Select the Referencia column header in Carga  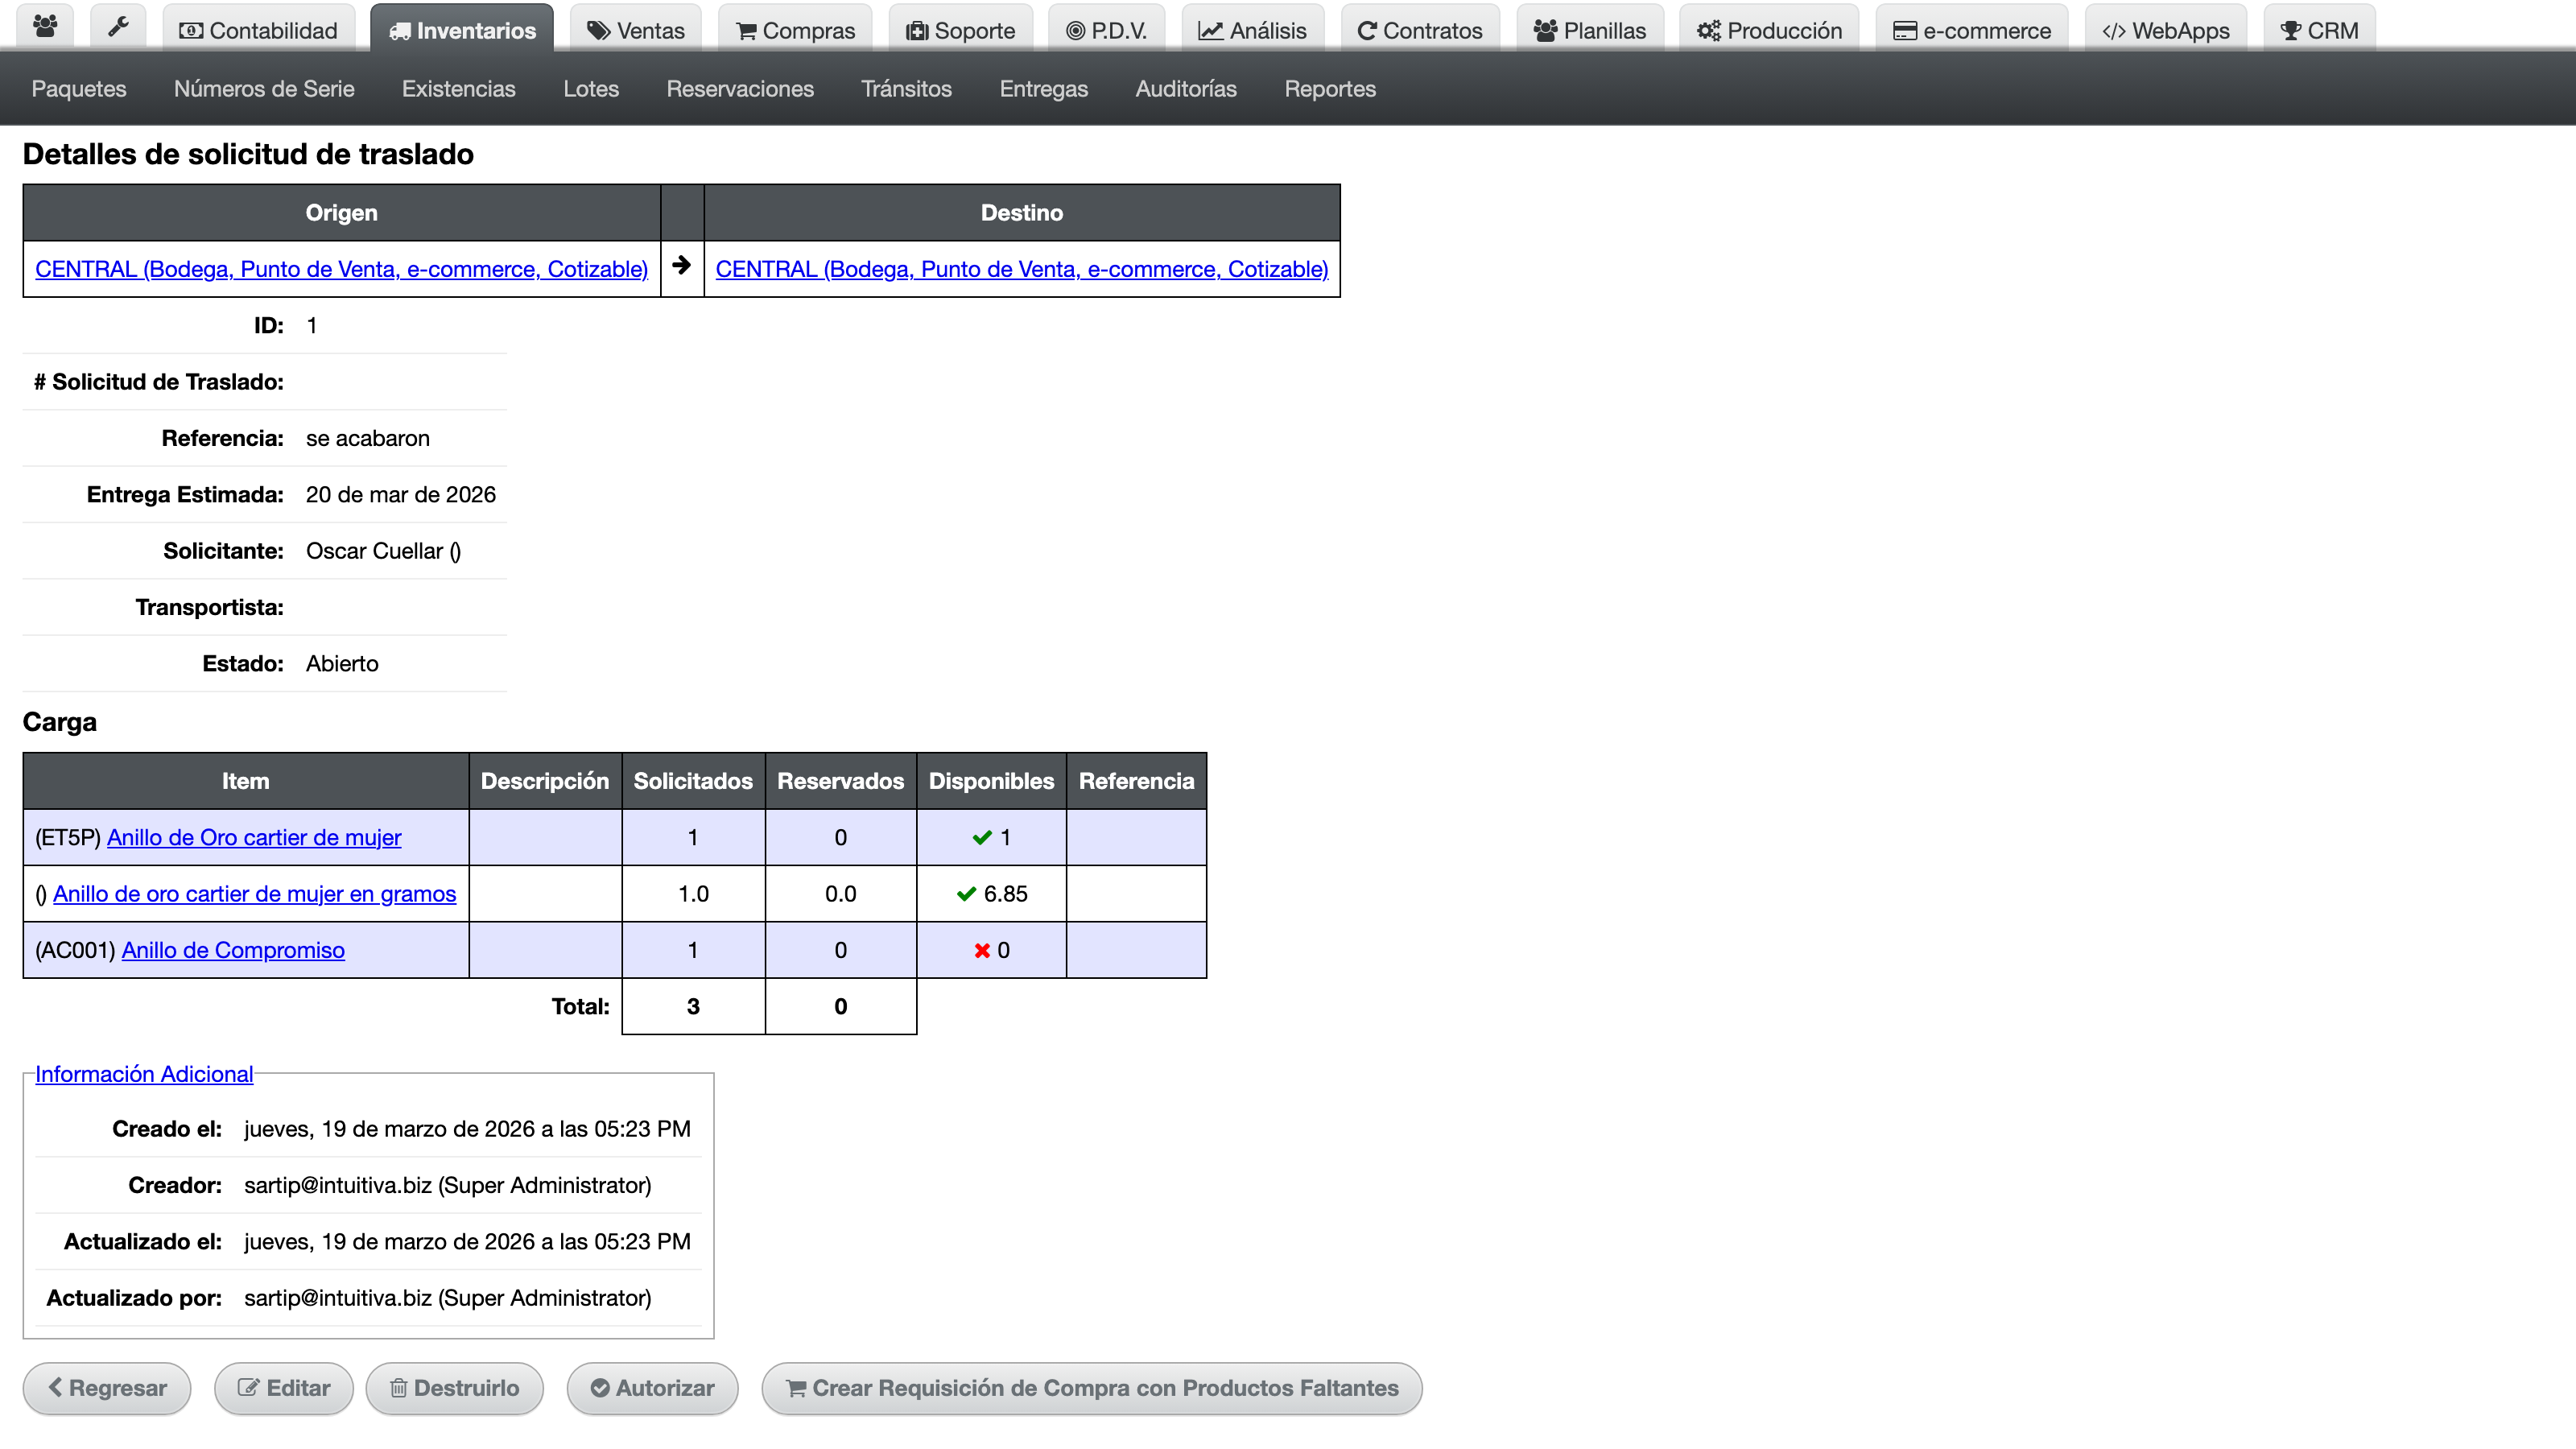pos(1136,781)
